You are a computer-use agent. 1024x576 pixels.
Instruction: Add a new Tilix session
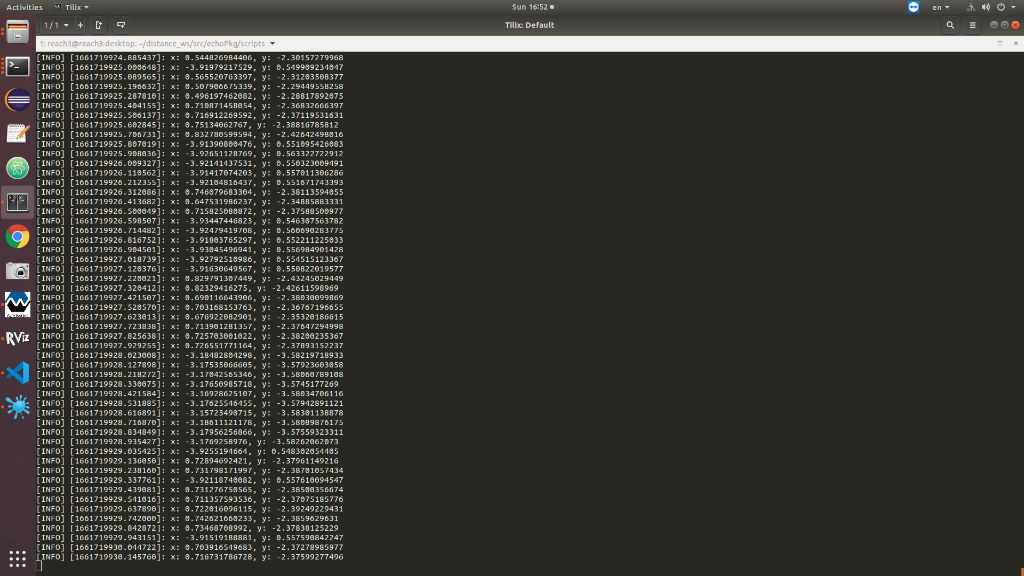[x=80, y=25]
